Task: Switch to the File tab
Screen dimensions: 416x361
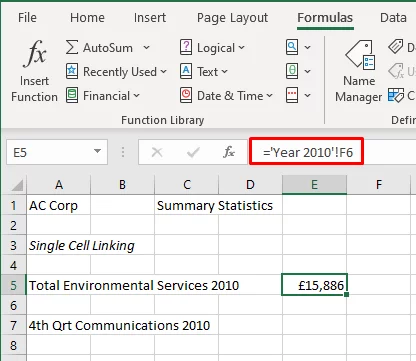Action: click(x=27, y=18)
